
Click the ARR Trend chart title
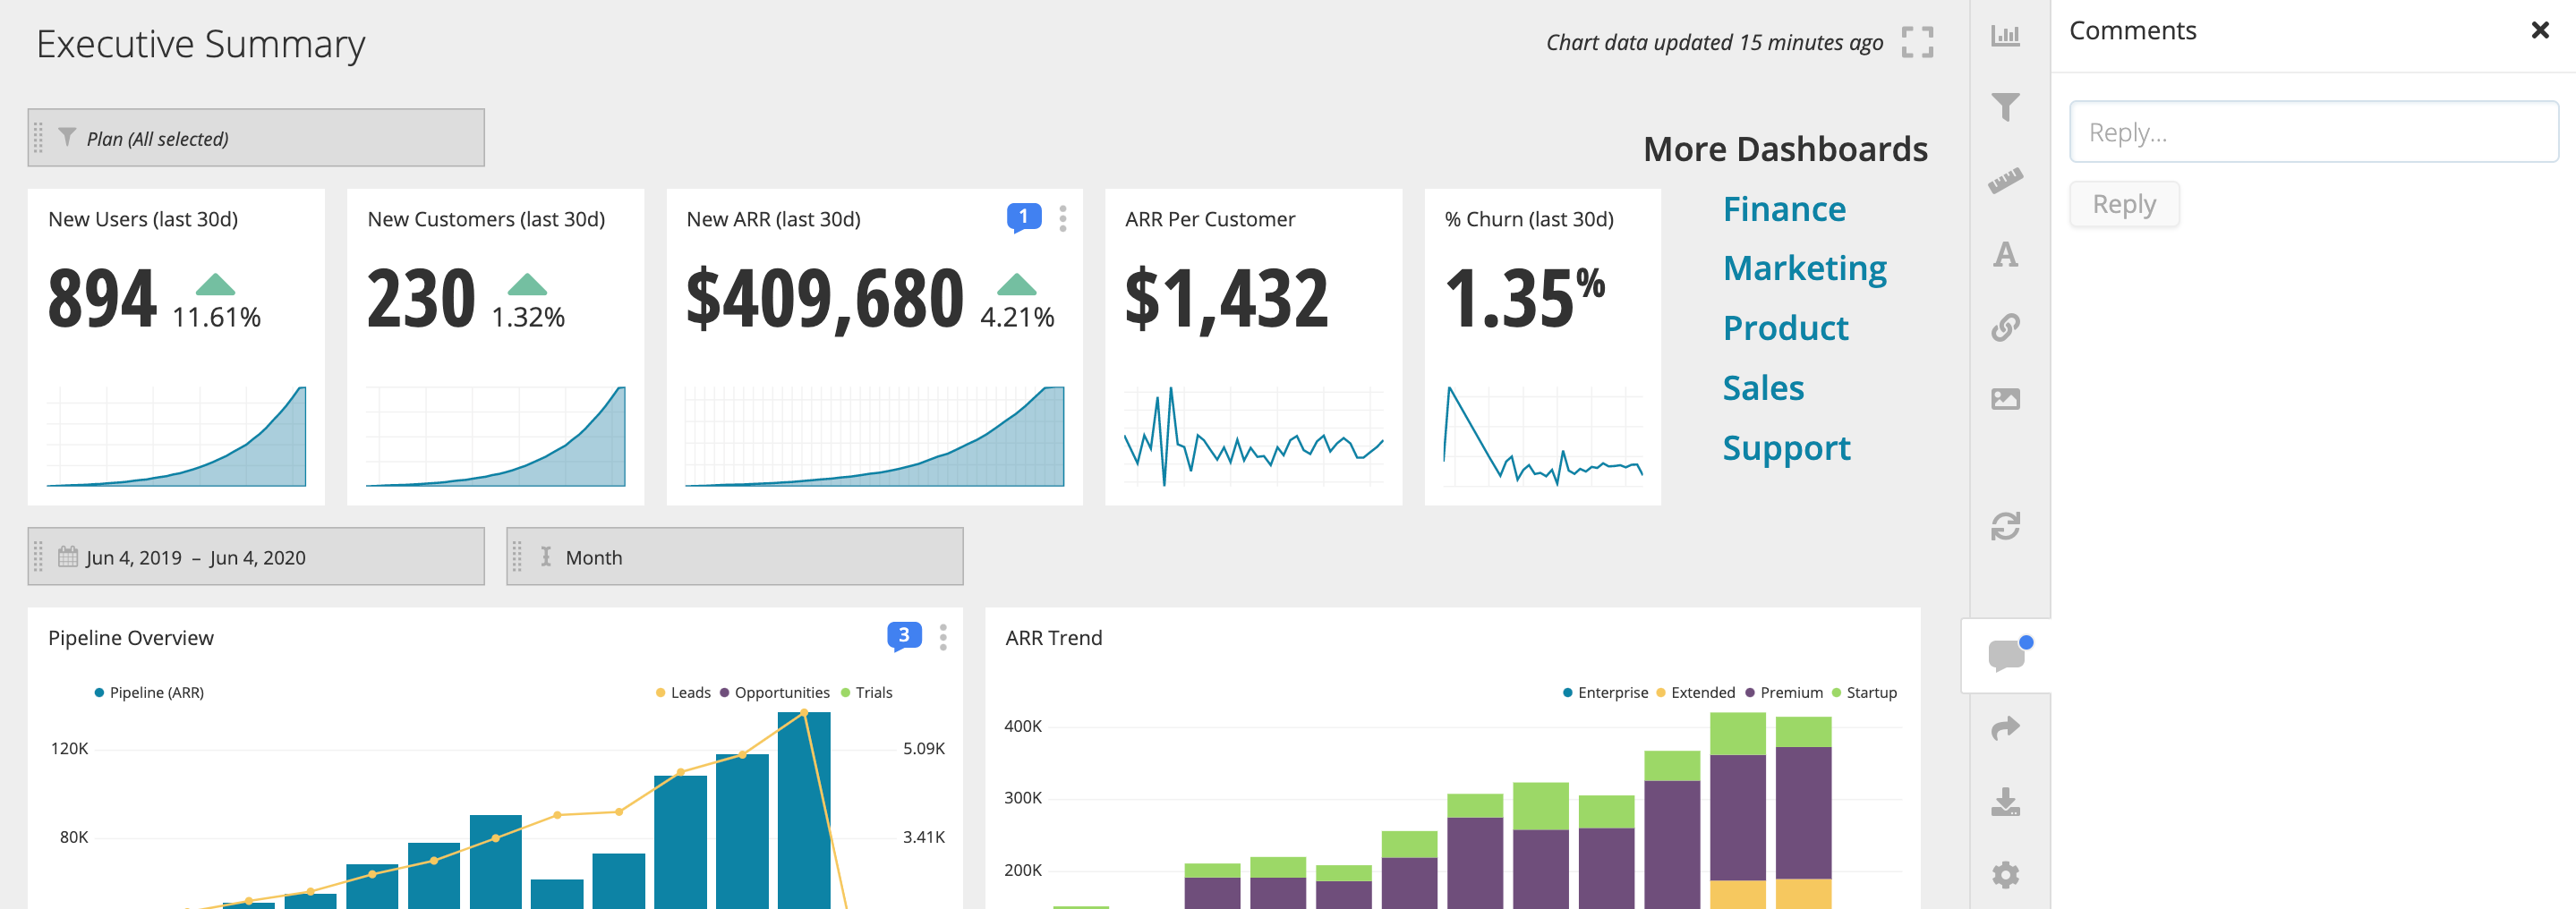[x=1053, y=637]
